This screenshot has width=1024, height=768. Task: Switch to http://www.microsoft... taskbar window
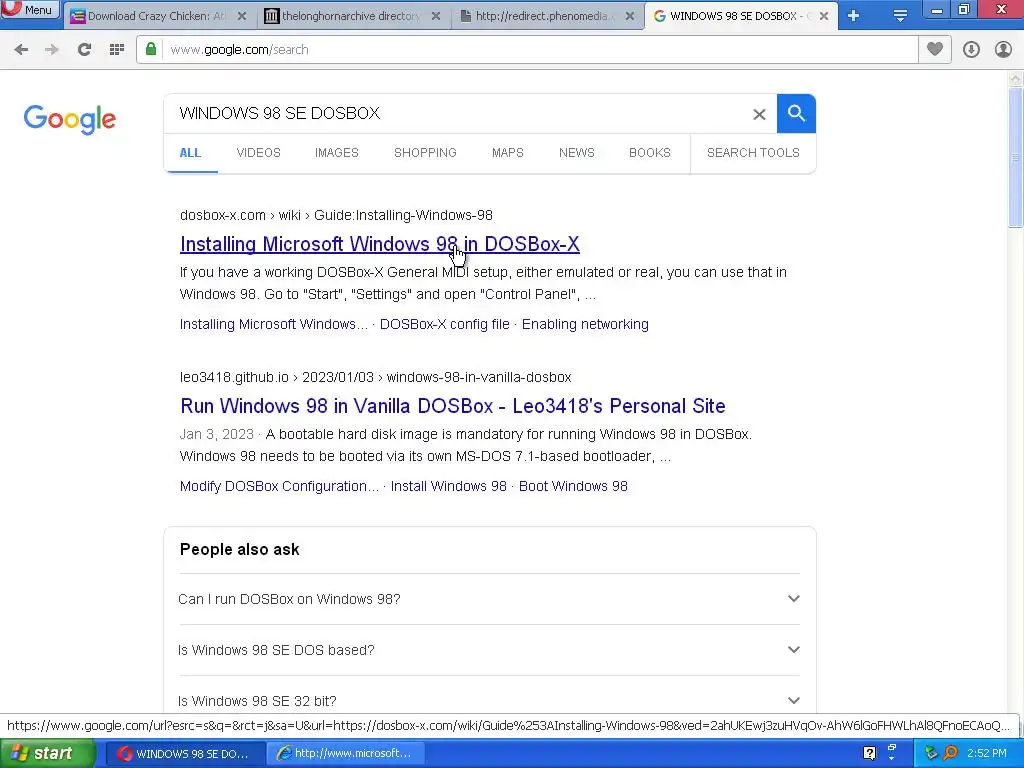pyautogui.click(x=345, y=754)
